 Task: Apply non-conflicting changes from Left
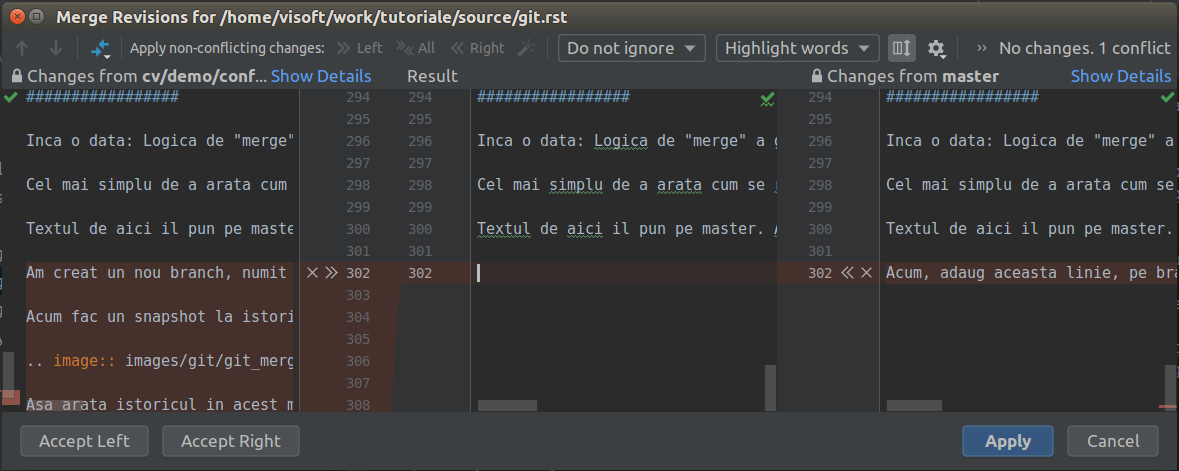360,48
